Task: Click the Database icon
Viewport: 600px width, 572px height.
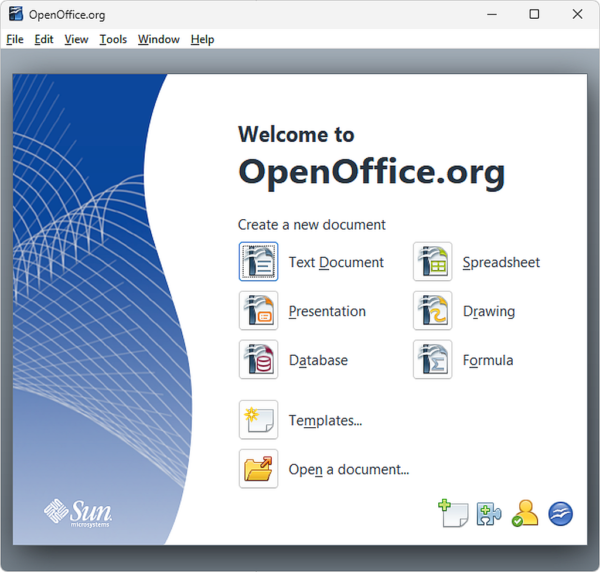Action: tap(258, 360)
